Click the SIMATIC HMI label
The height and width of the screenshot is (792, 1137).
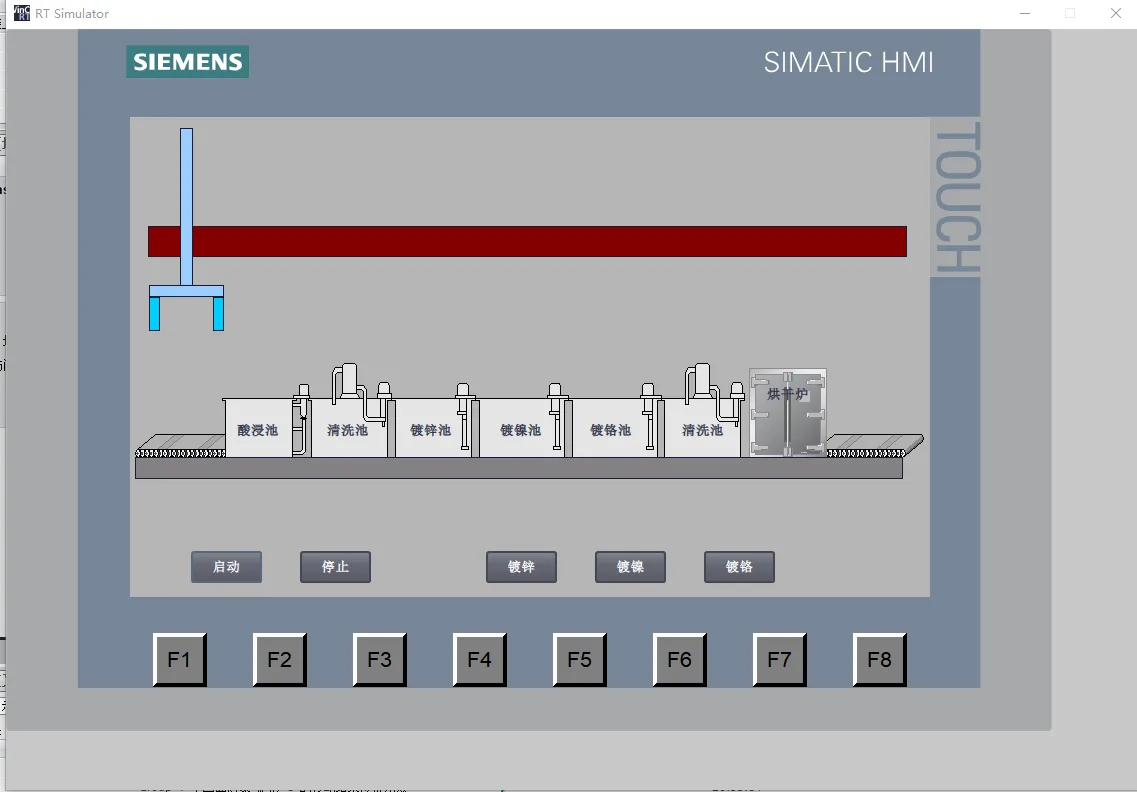pos(848,62)
